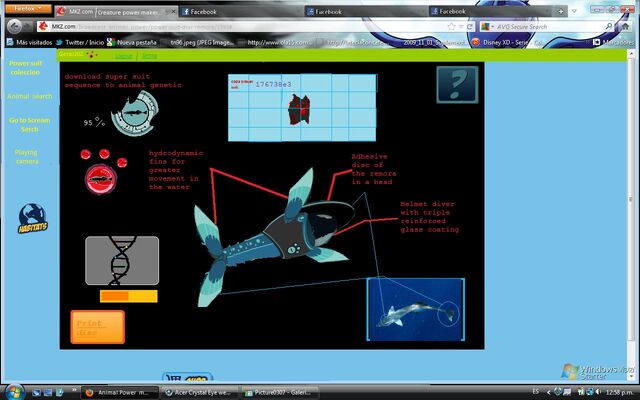The height and width of the screenshot is (400, 640).
Task: Click the large red remora power disc
Action: point(100,179)
